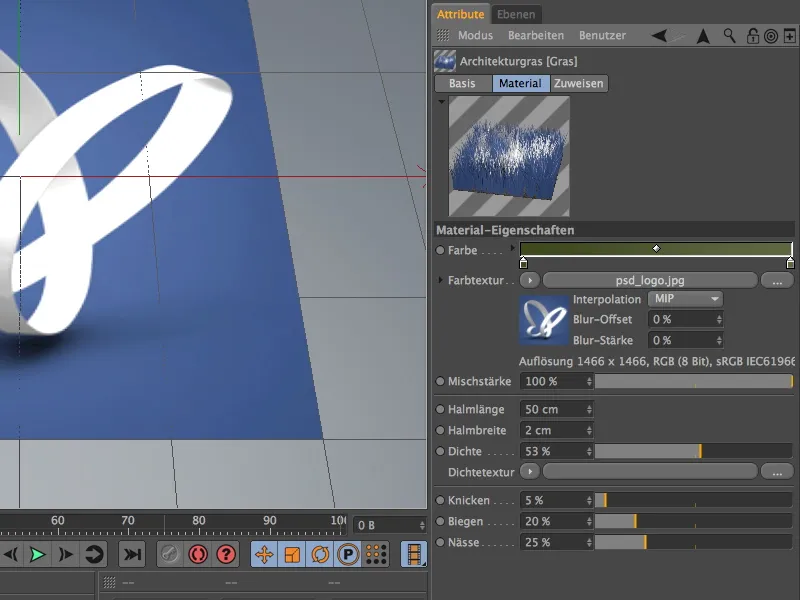Open the Dichtetextur arrow menu button

(529, 471)
